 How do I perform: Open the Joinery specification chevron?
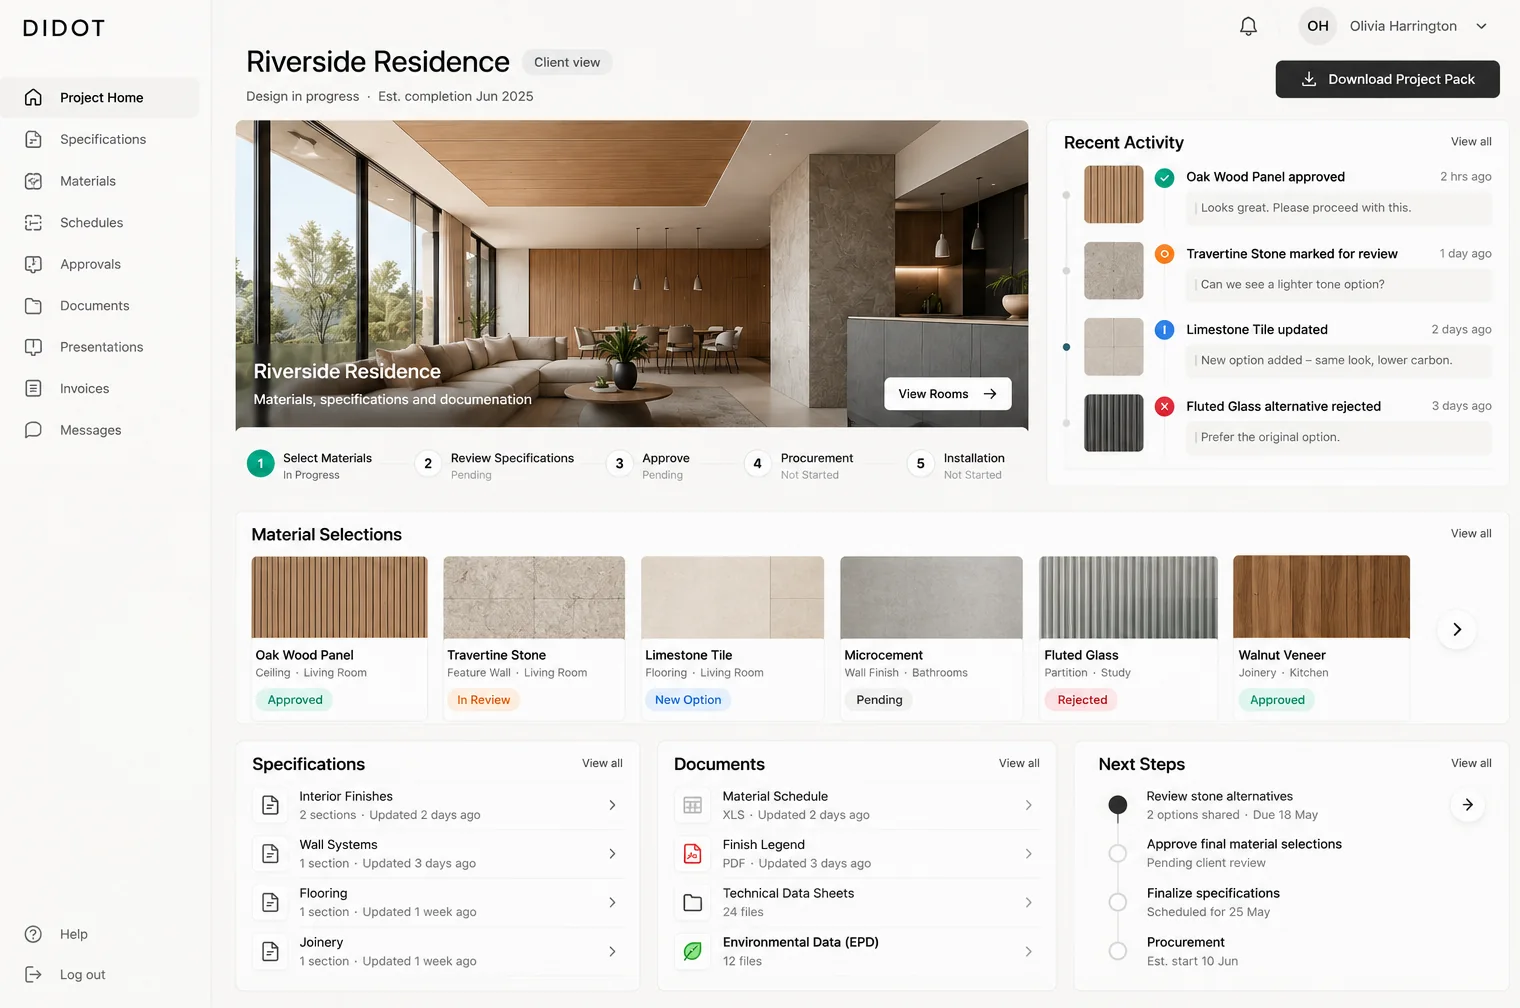click(x=612, y=951)
